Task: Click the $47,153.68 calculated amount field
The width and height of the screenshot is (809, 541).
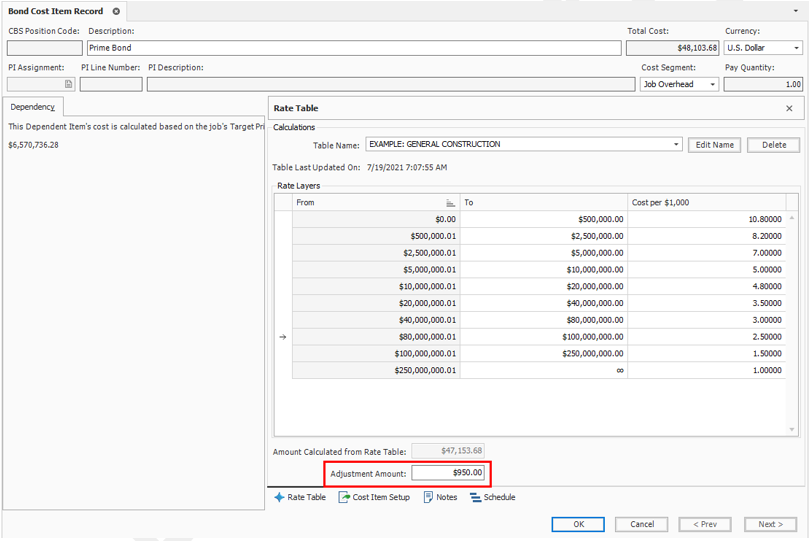Action: pyautogui.click(x=448, y=451)
